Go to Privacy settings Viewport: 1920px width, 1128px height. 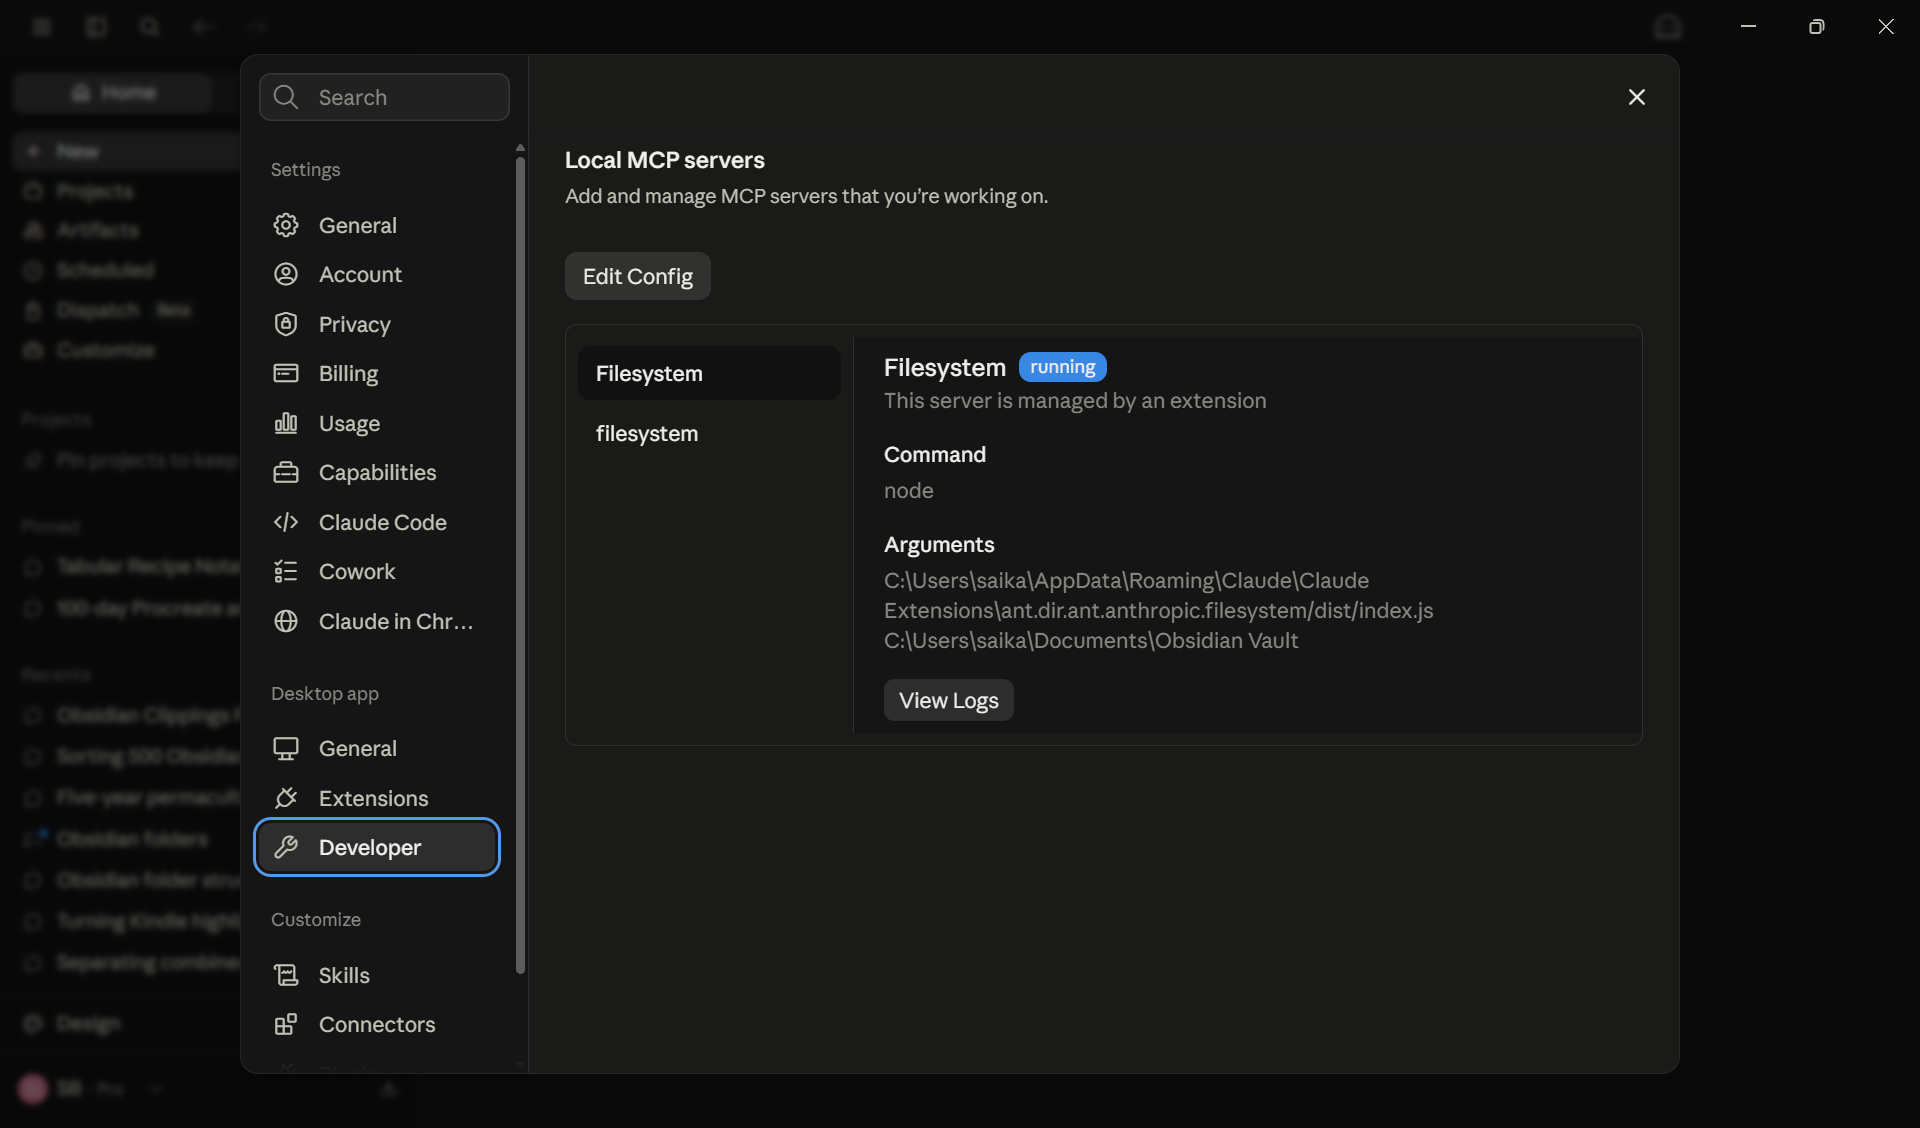coord(377,324)
